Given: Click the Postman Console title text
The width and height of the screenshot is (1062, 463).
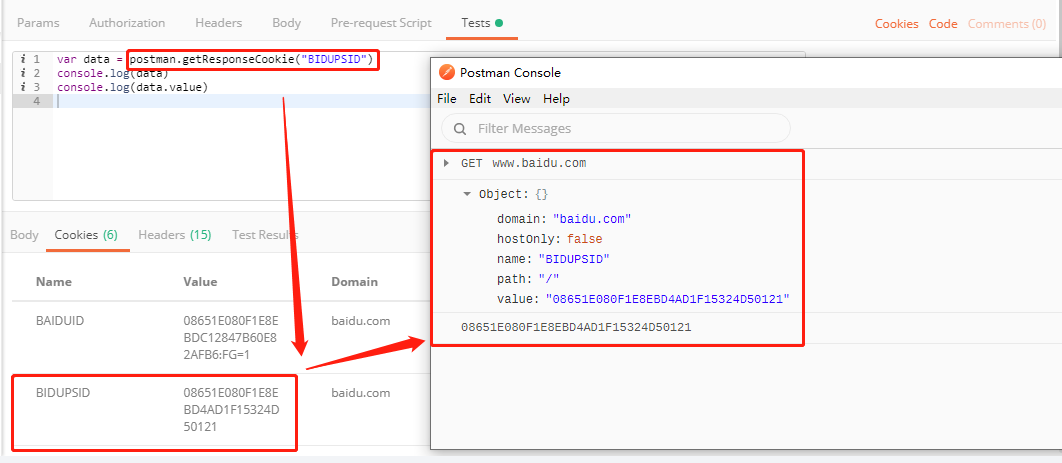Looking at the screenshot, I should pyautogui.click(x=510, y=72).
